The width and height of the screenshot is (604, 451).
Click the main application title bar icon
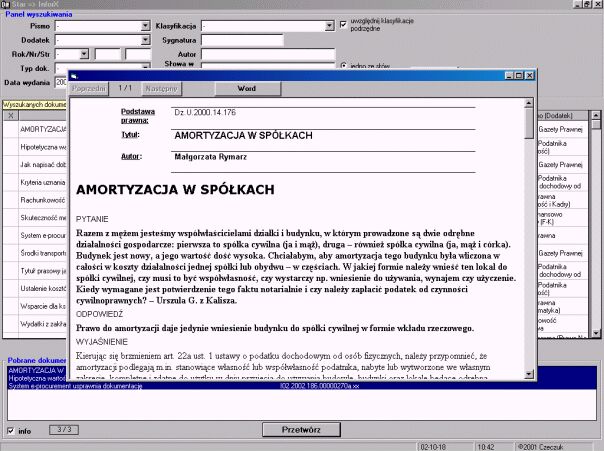click(5, 4)
